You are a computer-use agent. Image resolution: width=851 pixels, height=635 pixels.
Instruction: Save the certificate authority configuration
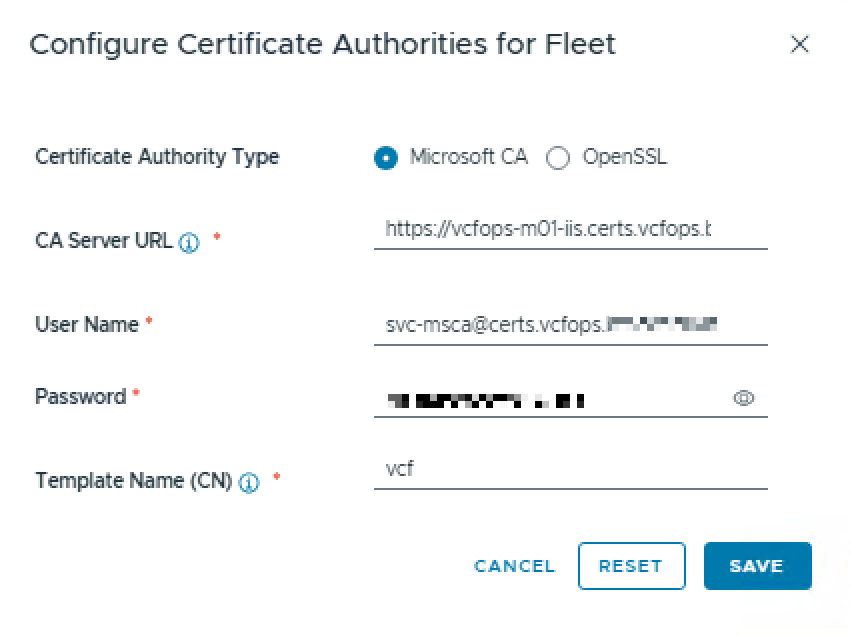(758, 566)
